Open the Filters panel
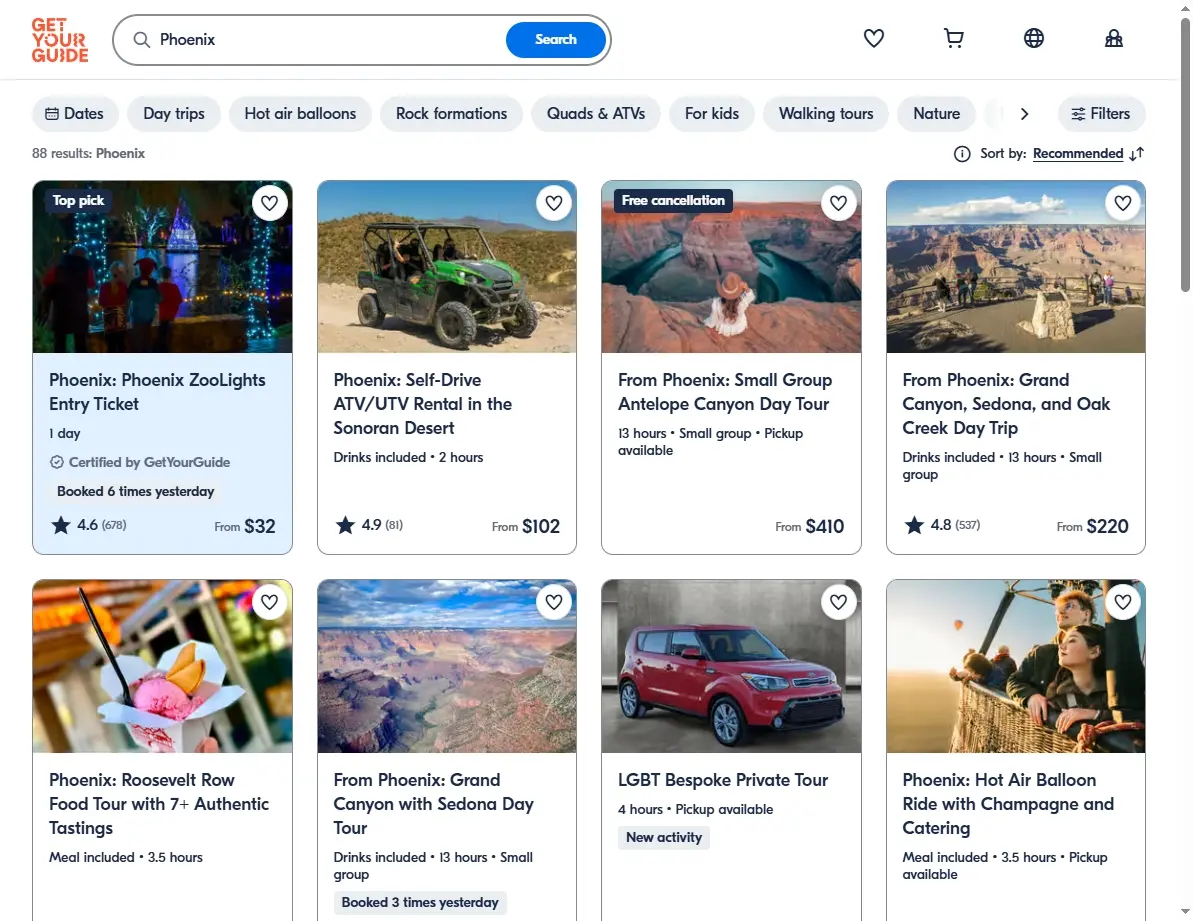Image resolution: width=1193 pixels, height=921 pixels. coord(1101,114)
